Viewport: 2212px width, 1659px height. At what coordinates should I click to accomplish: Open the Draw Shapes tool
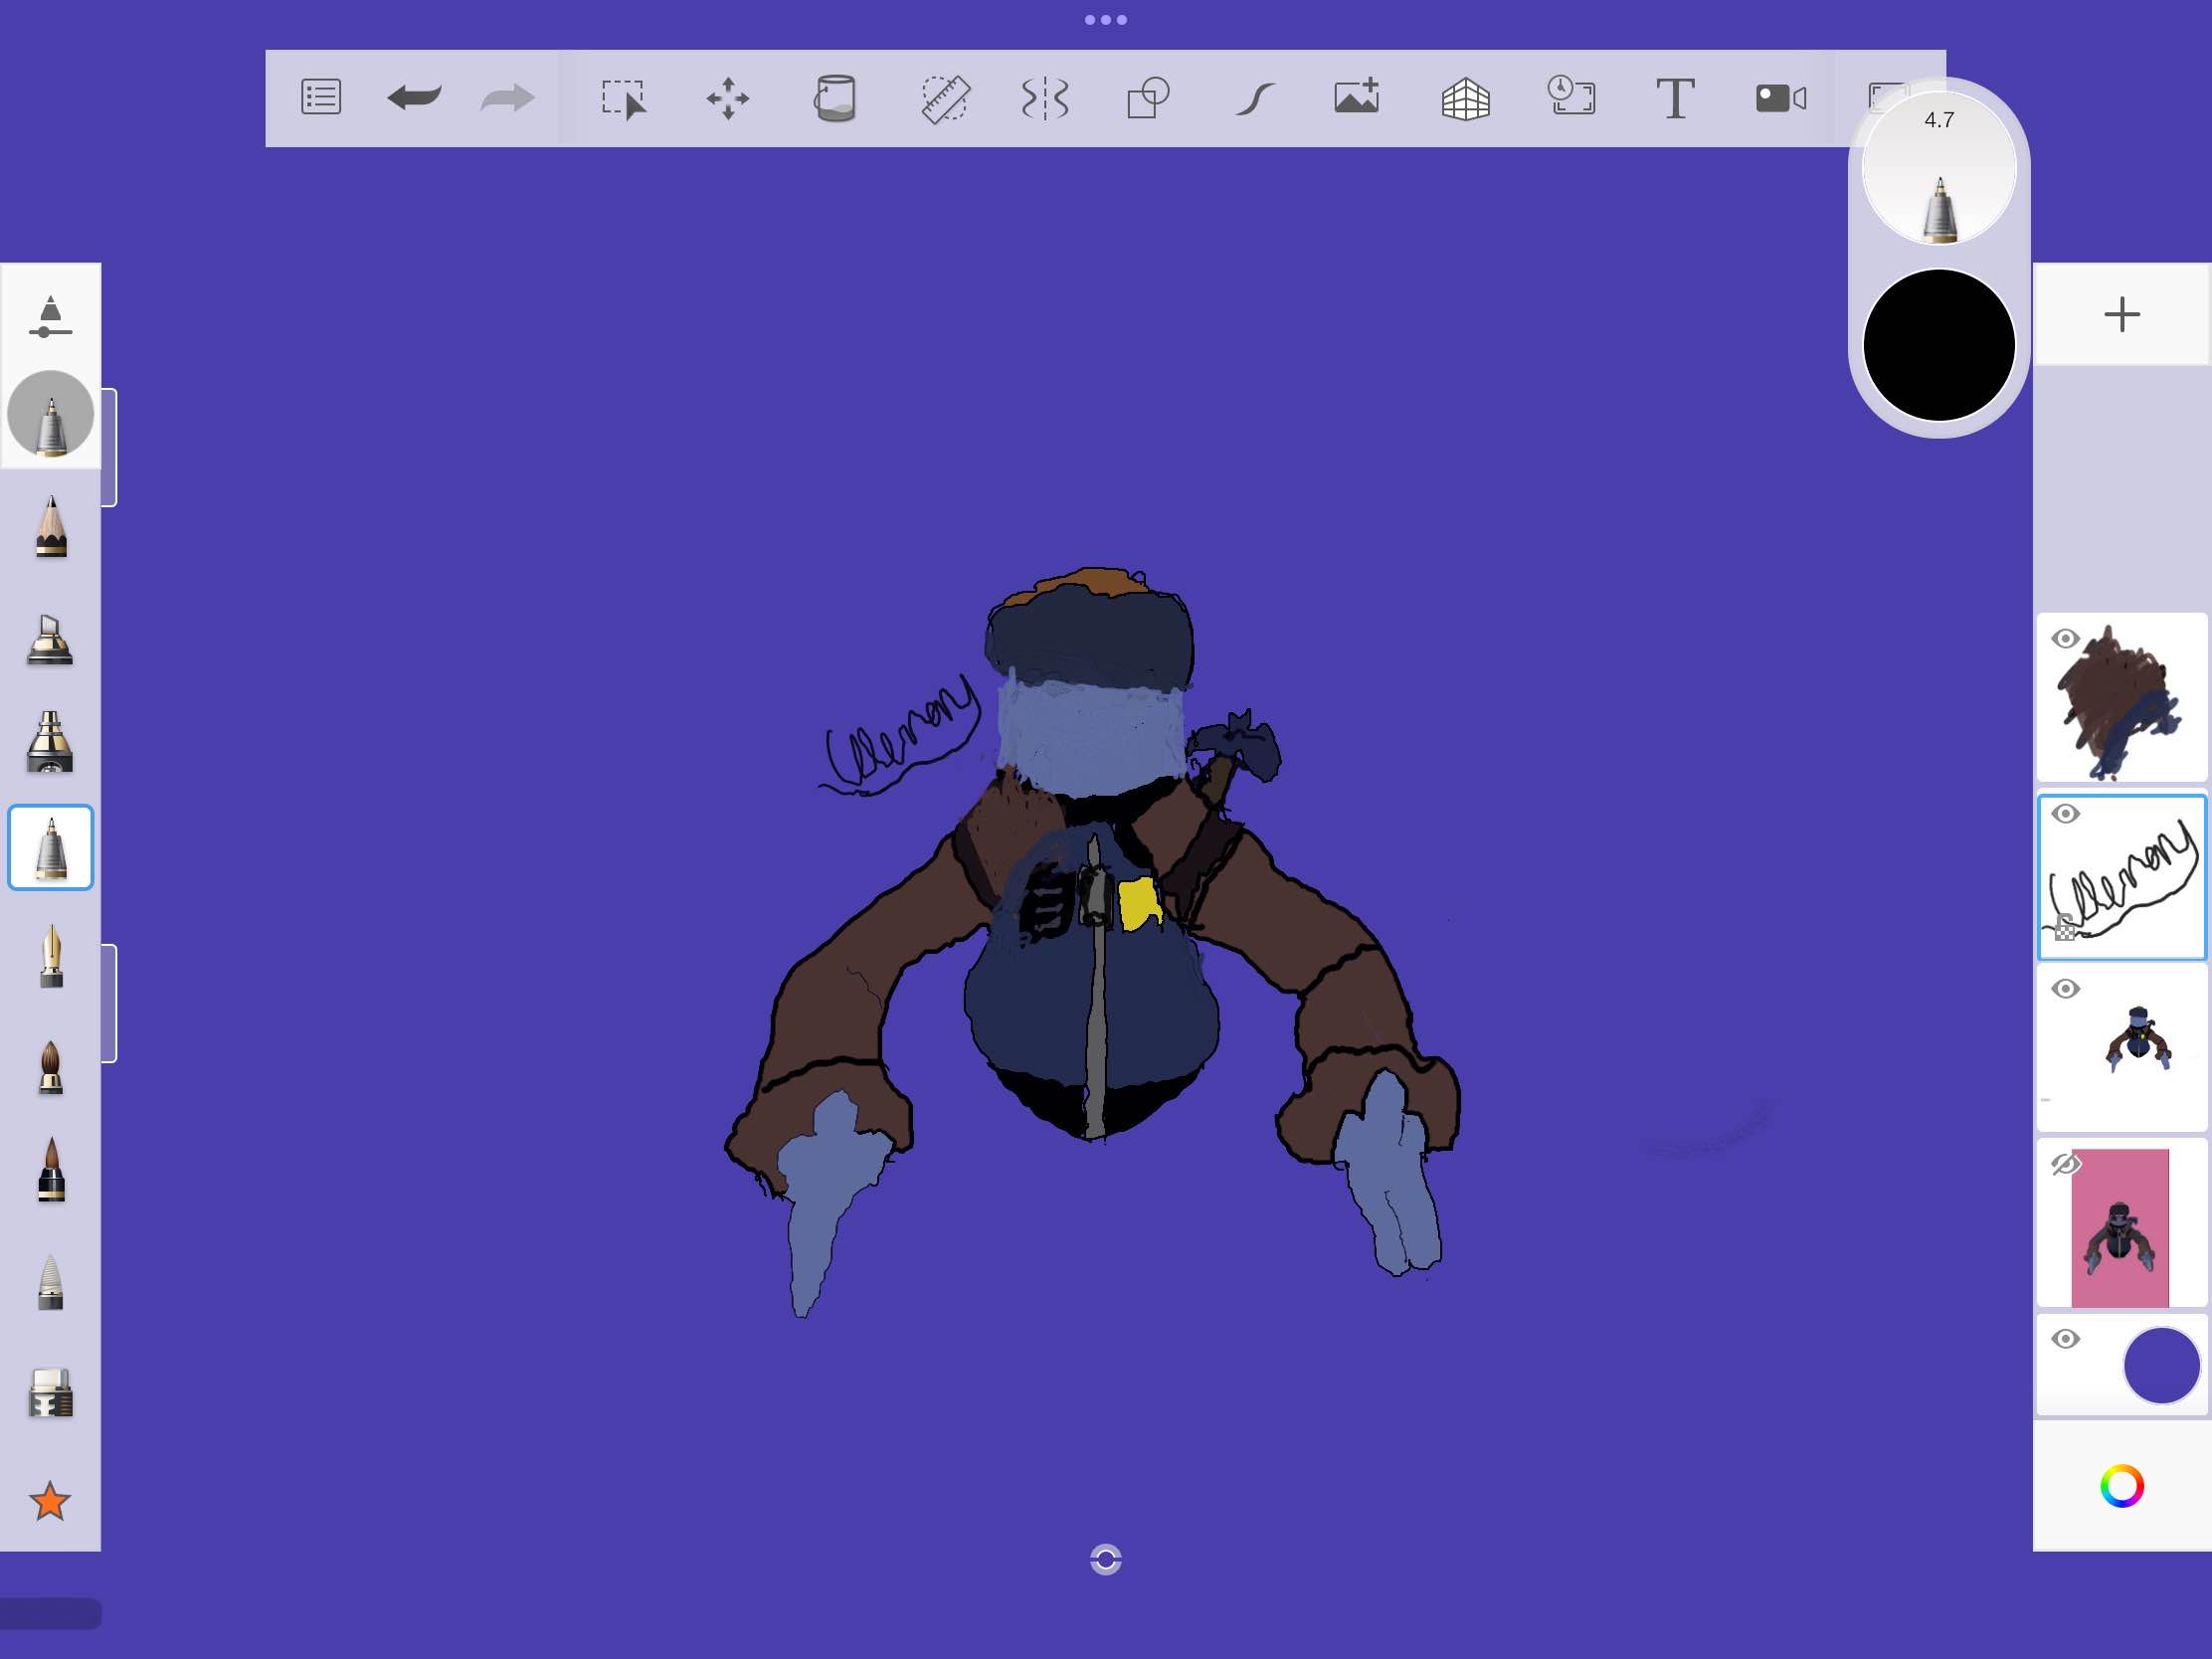click(x=1148, y=99)
